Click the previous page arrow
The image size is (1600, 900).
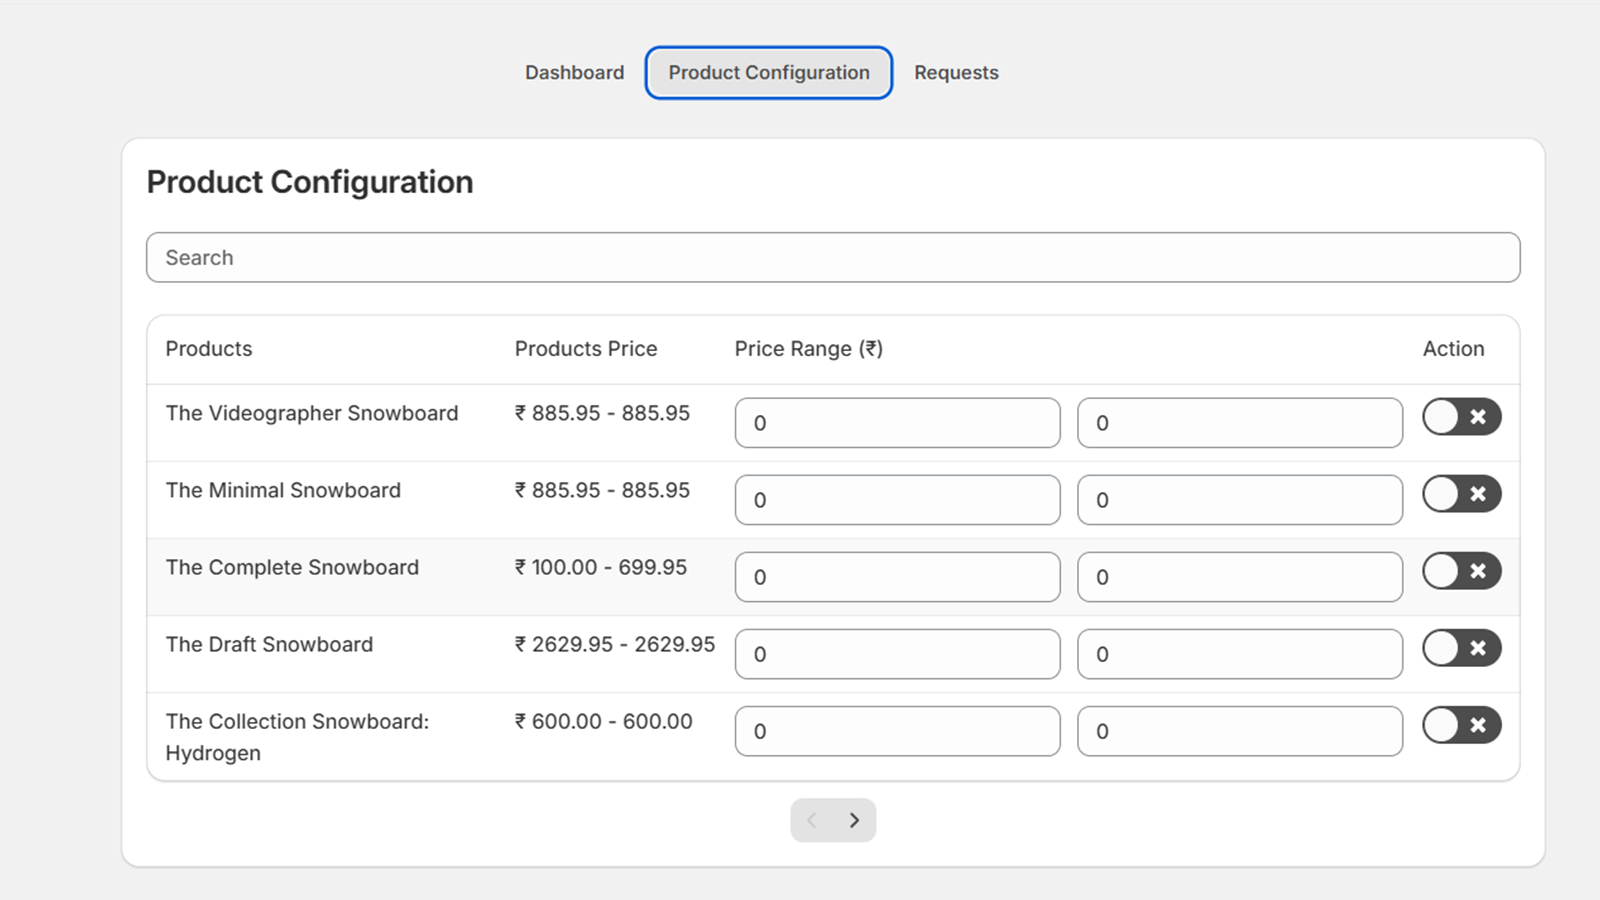coord(812,819)
